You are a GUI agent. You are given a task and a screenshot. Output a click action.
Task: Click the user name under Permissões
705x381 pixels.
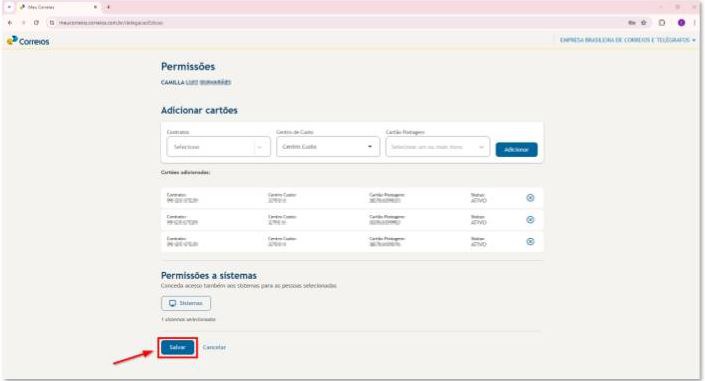point(196,82)
